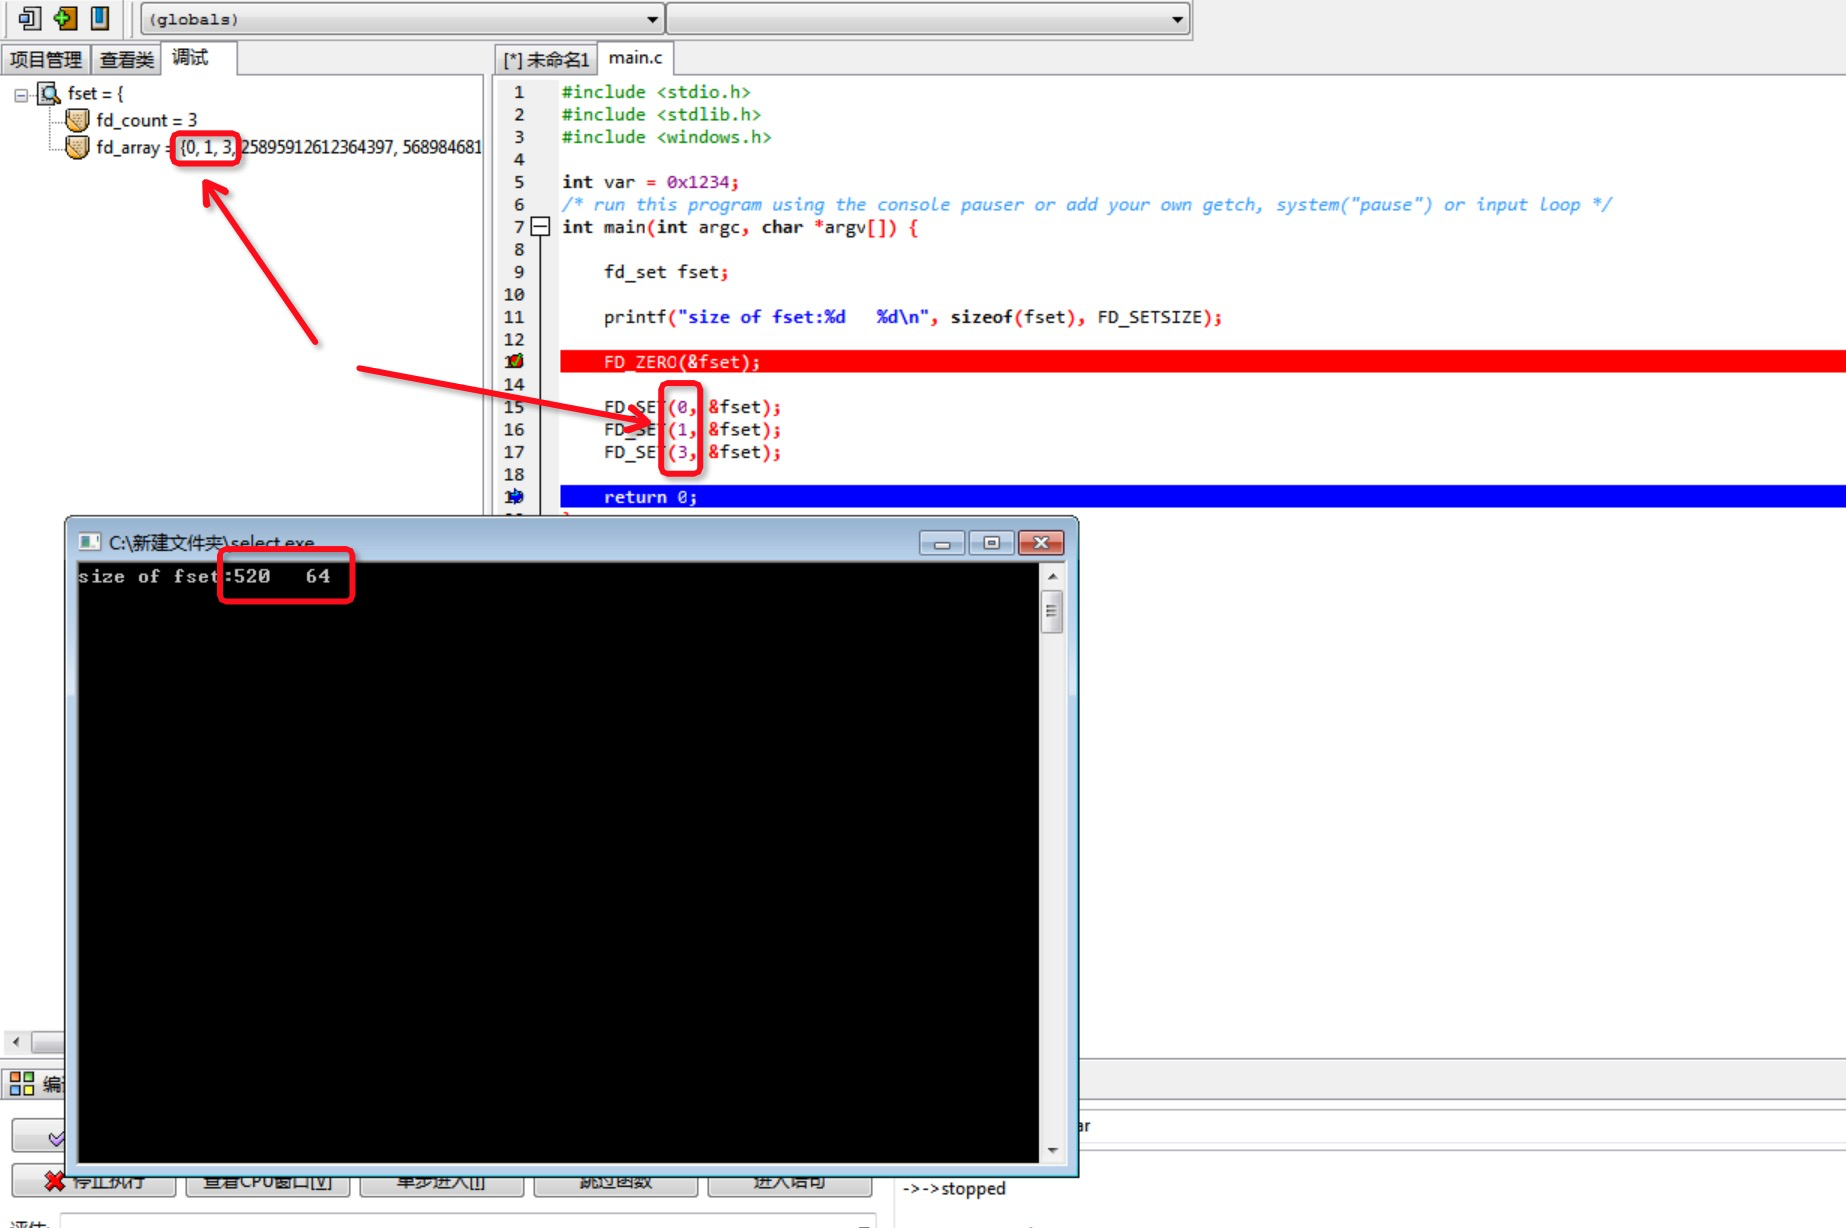Click line number 11 in the gutter
The height and width of the screenshot is (1228, 1846).
514,317
